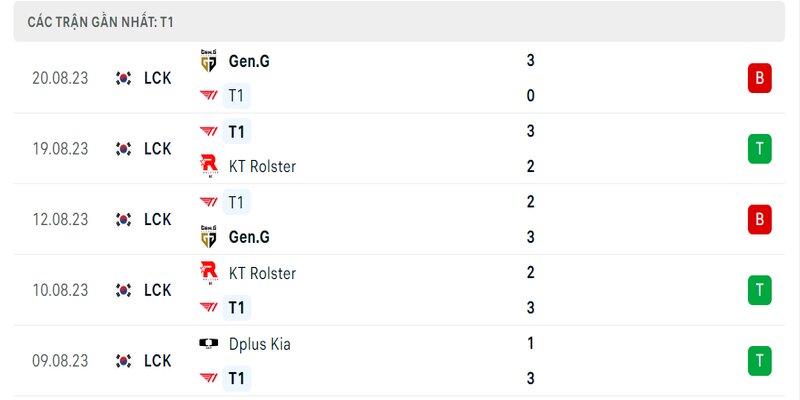The width and height of the screenshot is (800, 400).
Task: Click Dplus Kia logo in 09.08.23 match
Action: coord(208,343)
